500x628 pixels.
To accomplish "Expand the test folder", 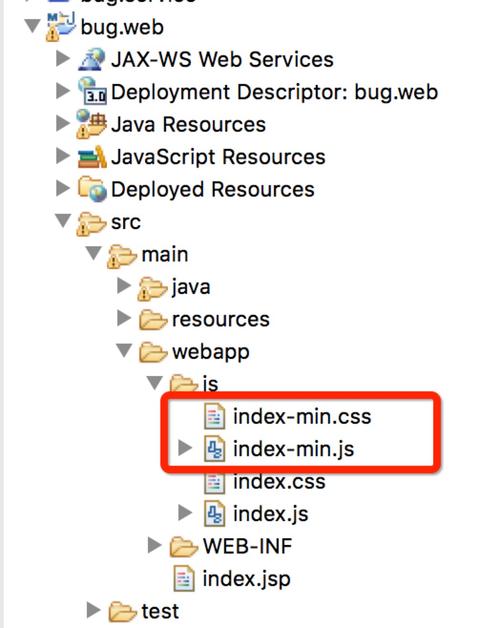I will click(93, 610).
